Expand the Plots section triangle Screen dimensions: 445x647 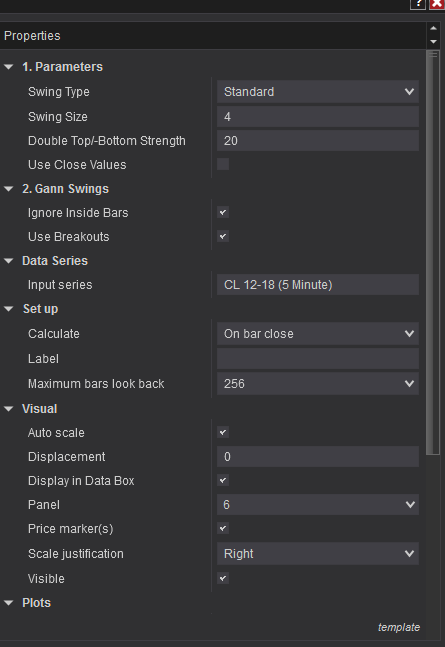(x=9, y=603)
